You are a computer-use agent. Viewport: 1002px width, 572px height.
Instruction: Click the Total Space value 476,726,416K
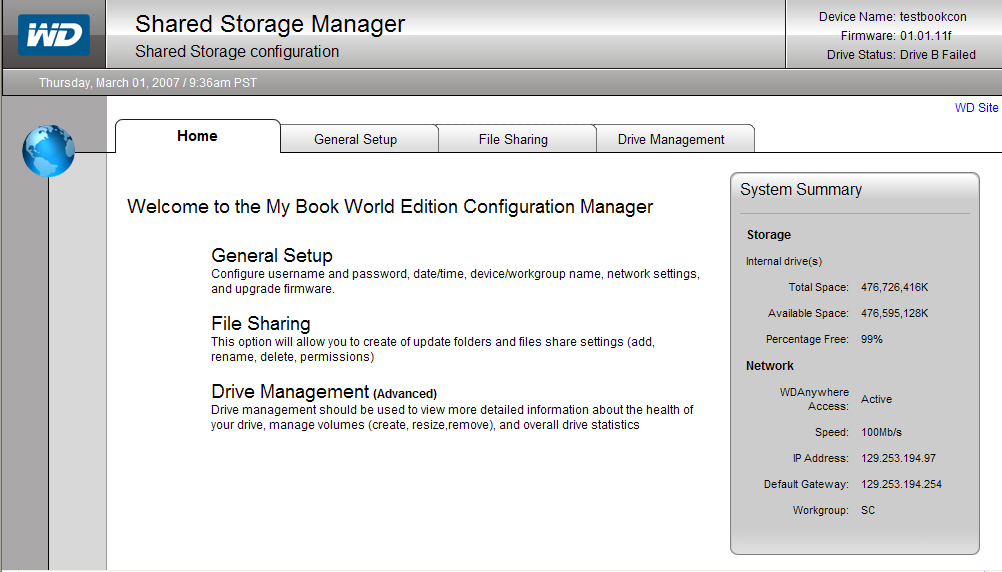[895, 288]
